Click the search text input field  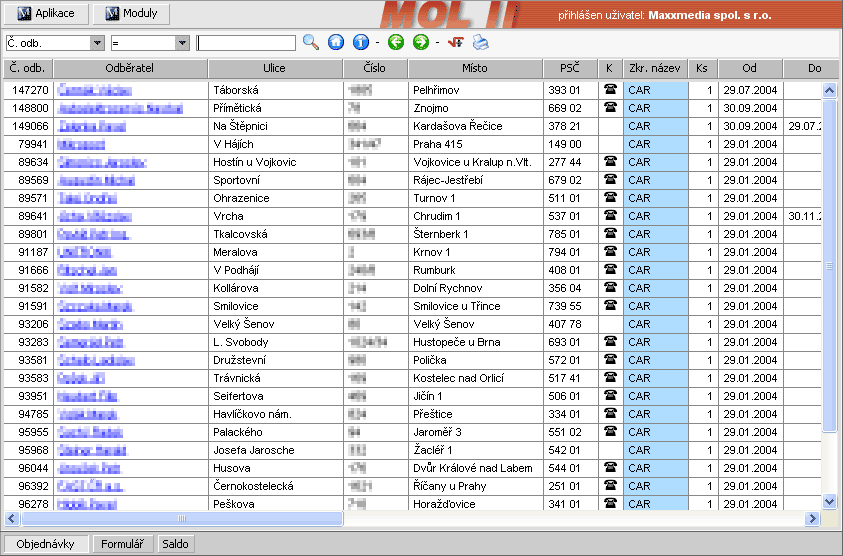point(246,43)
